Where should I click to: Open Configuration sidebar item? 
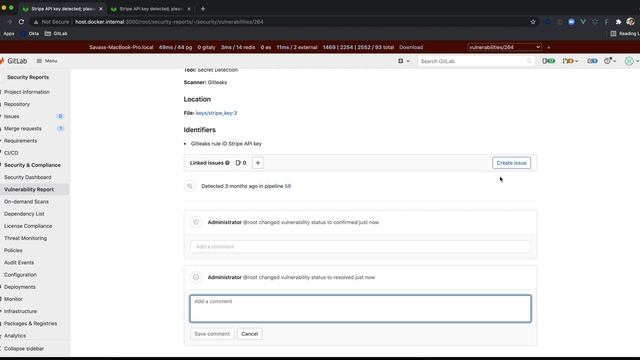(x=20, y=275)
